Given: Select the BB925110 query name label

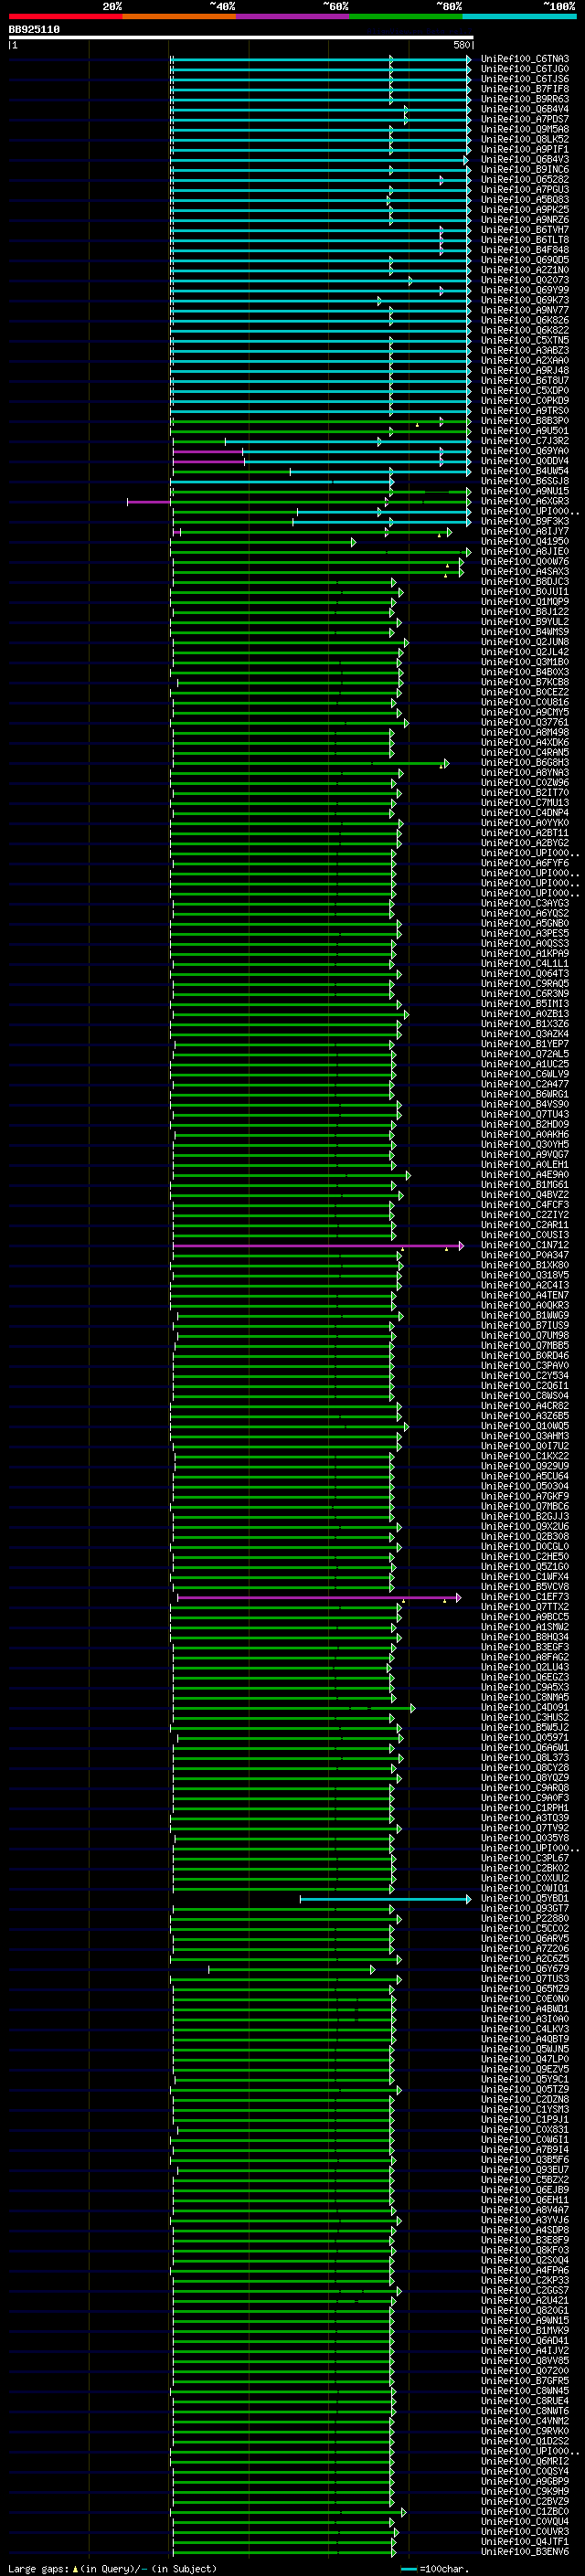Looking at the screenshot, I should click(34, 30).
